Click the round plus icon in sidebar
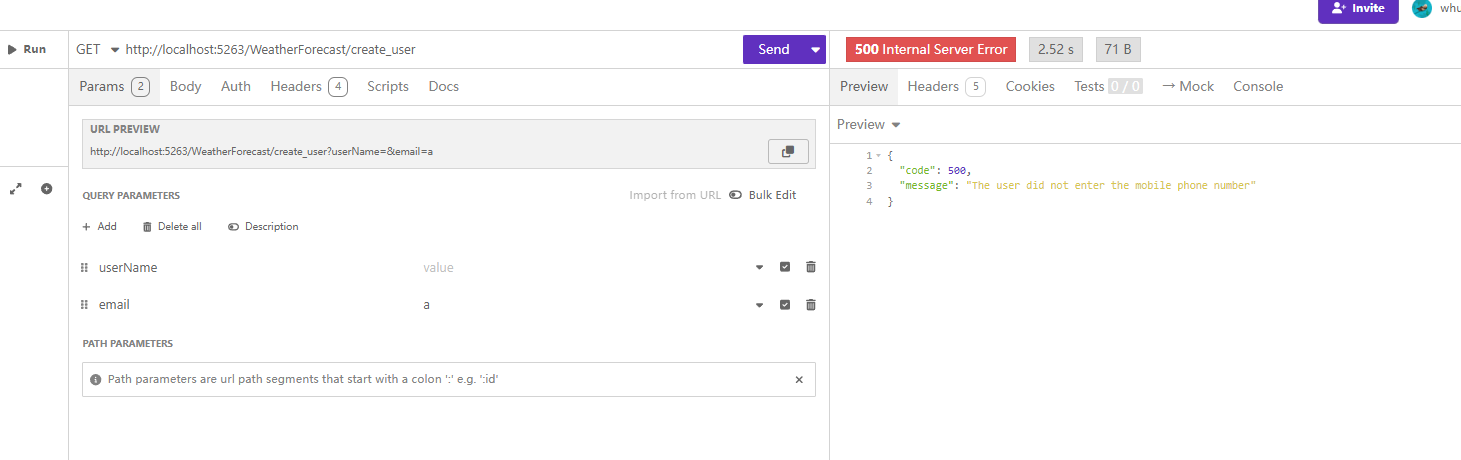The height and width of the screenshot is (460, 1461). click(46, 188)
